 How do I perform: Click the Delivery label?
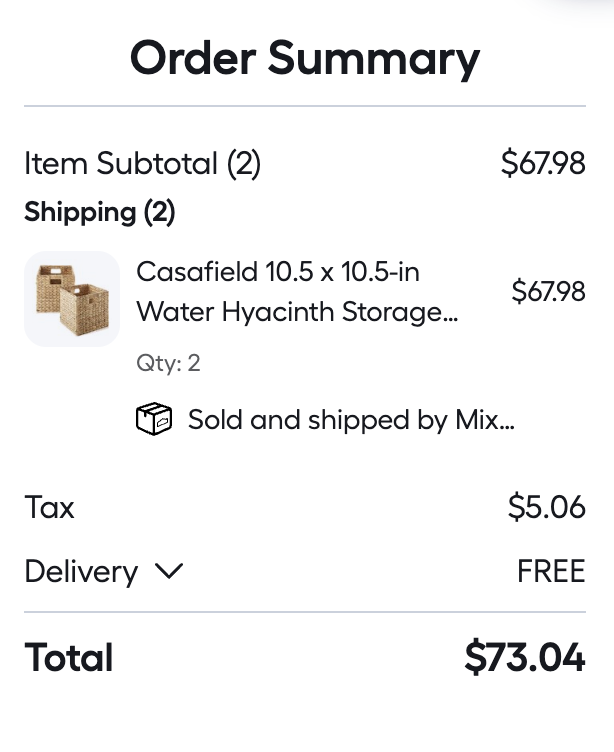click(x=82, y=572)
